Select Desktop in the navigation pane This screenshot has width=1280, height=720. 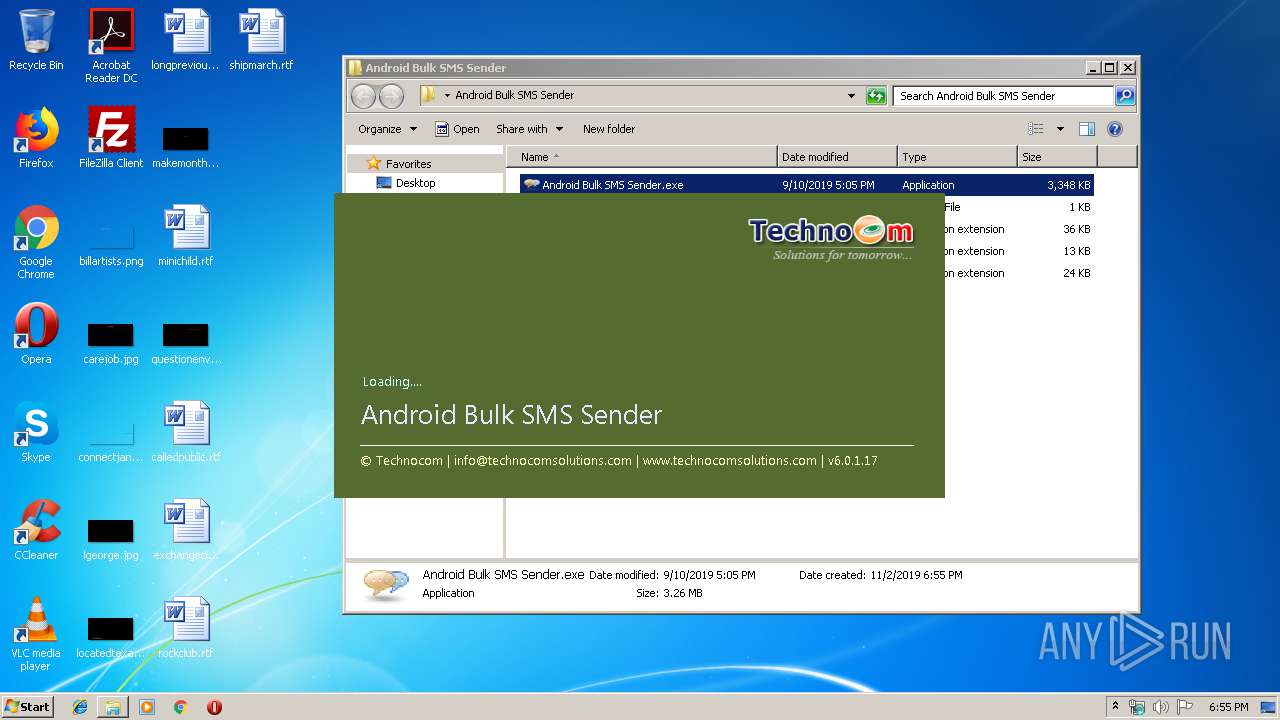point(415,183)
